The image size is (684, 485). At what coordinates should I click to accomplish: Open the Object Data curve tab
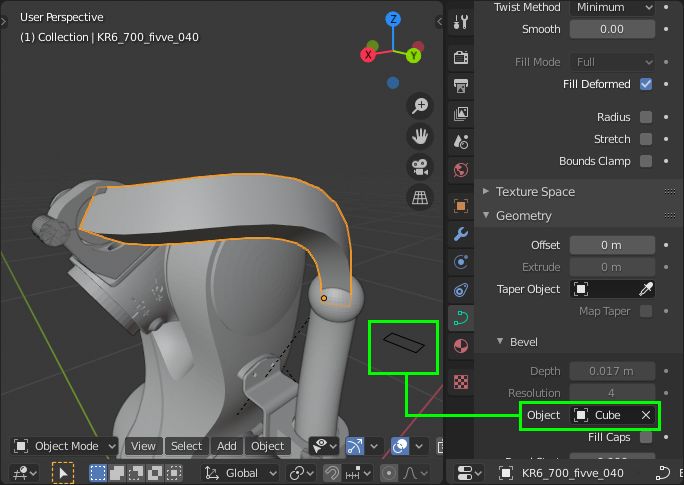[461, 318]
